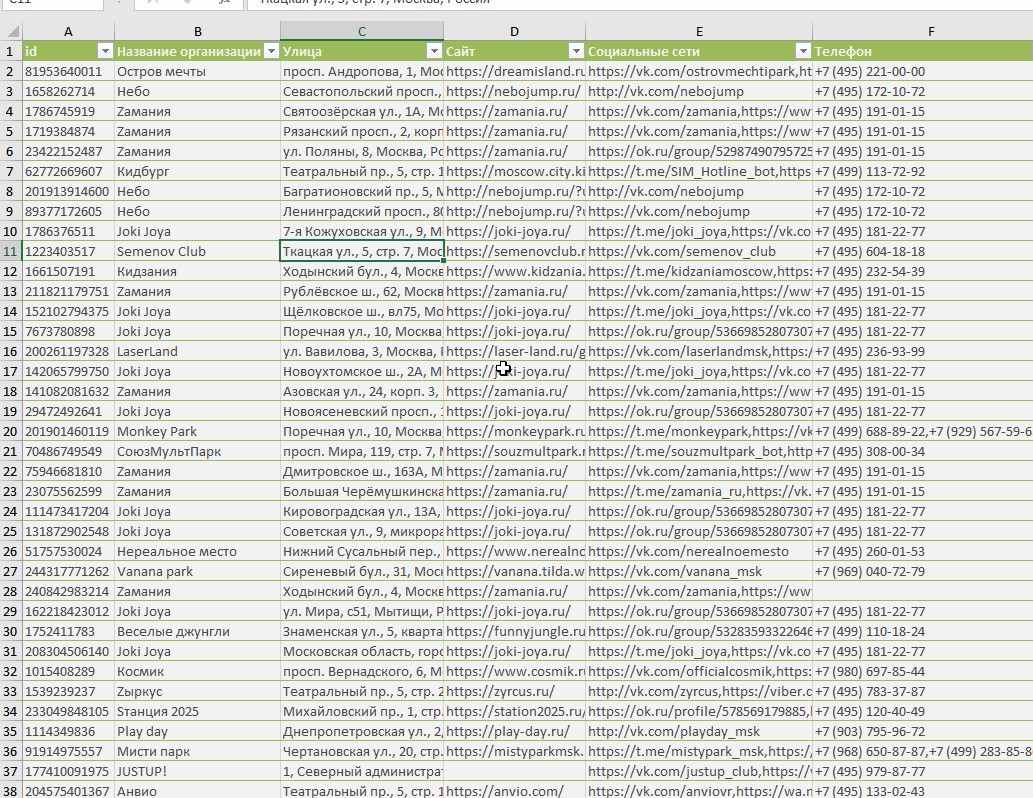Select row 38 header
1033x798 pixels.
pos(11,791)
